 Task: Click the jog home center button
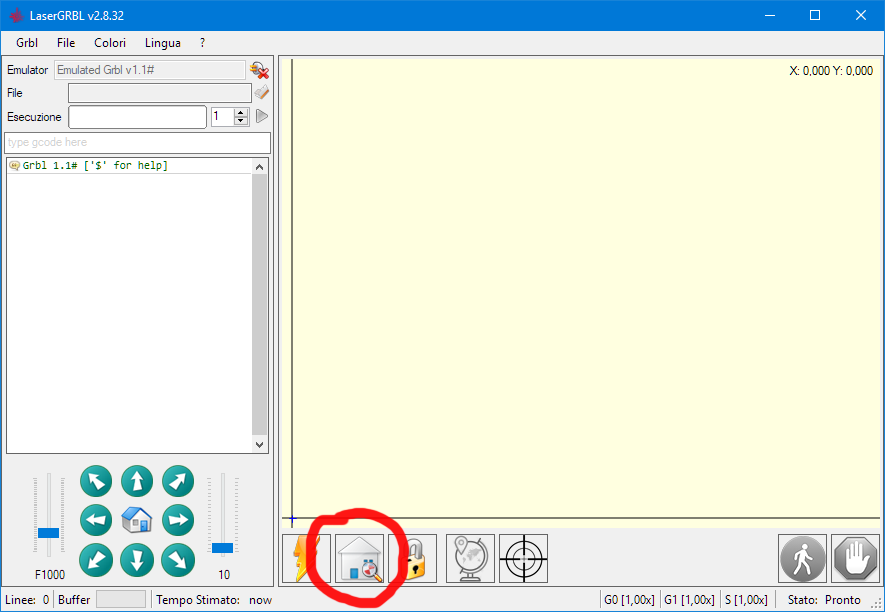point(137,520)
